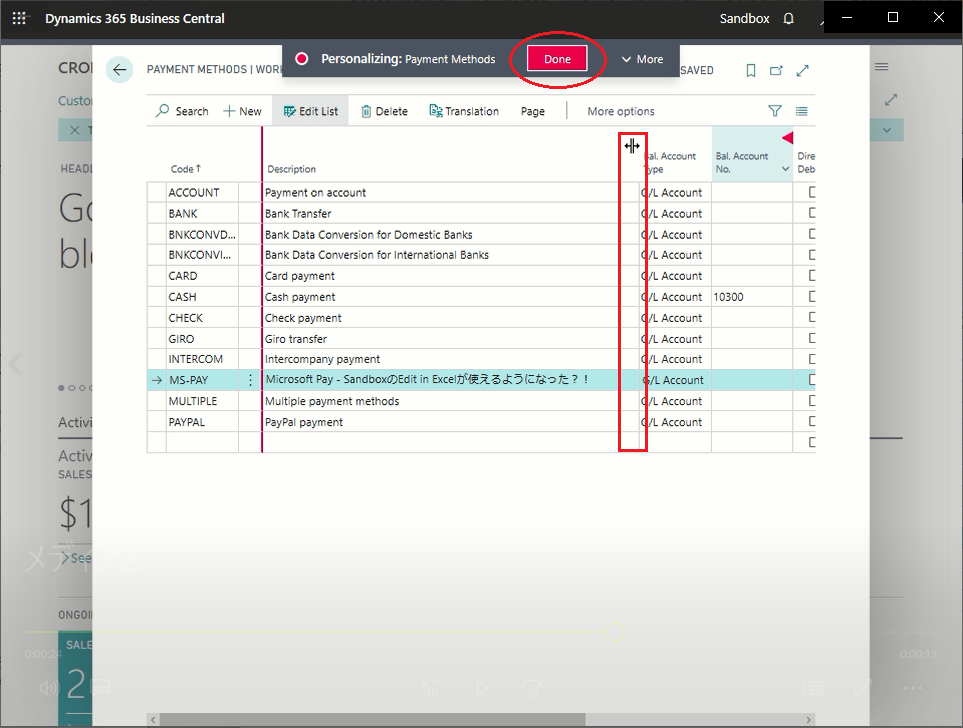This screenshot has width=963, height=728.
Task: Tick the Direct Debit checkbox for GIRO
Action: [x=812, y=339]
